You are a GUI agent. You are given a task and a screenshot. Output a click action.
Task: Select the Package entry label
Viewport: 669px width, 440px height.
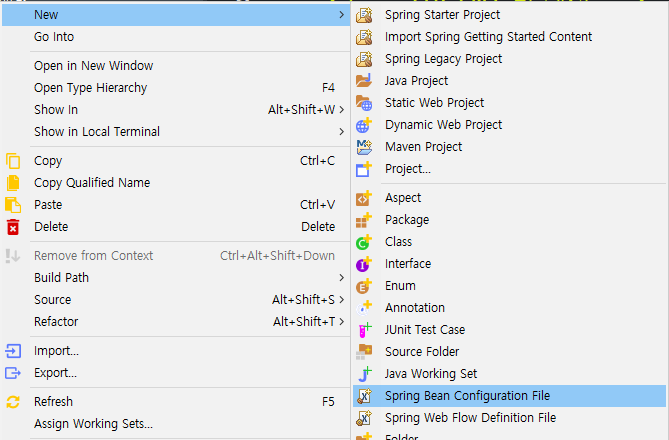pos(407,220)
